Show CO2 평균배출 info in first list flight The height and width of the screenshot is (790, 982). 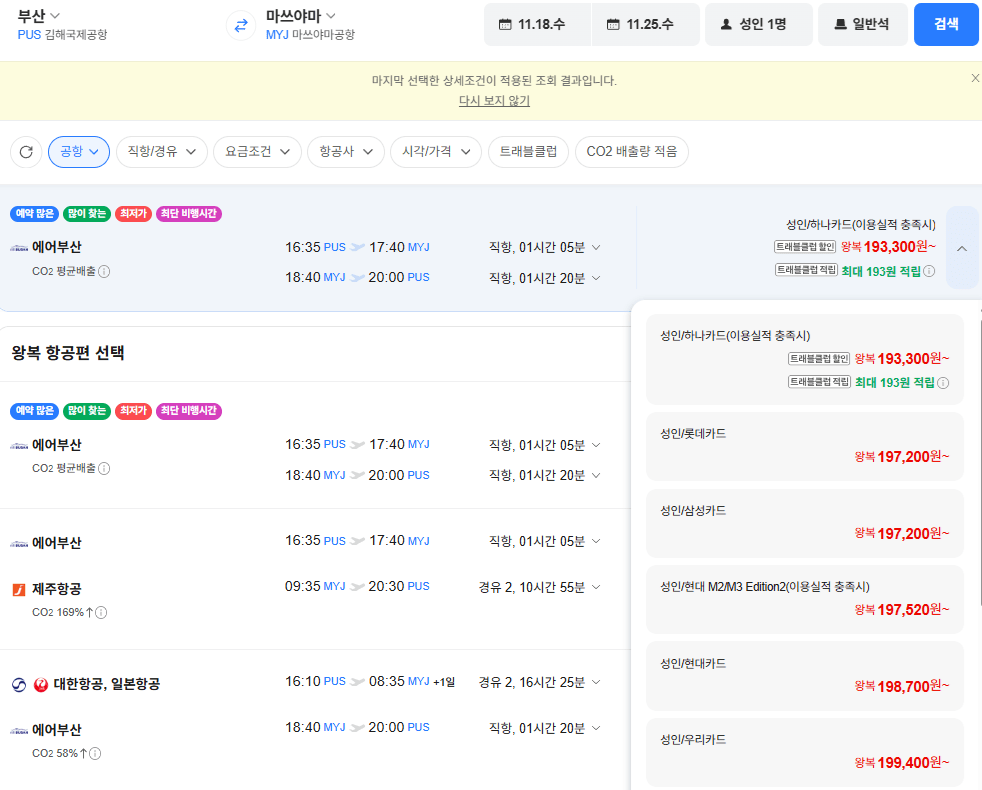click(105, 469)
